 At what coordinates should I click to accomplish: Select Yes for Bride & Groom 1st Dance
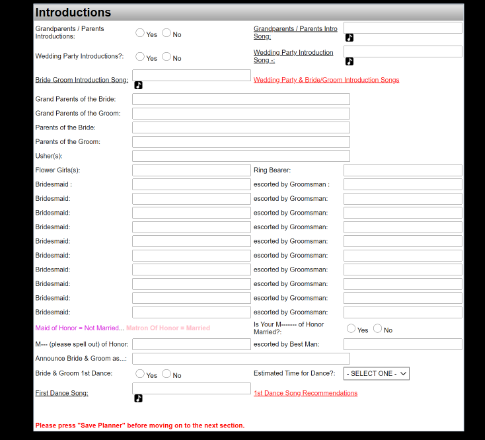tap(140, 374)
